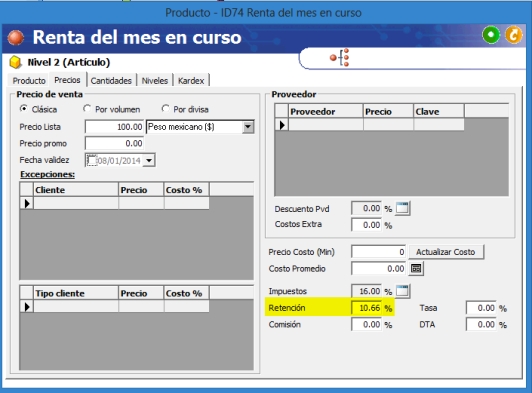
Task: Open the Descuento Pvd window icon
Action: [403, 208]
